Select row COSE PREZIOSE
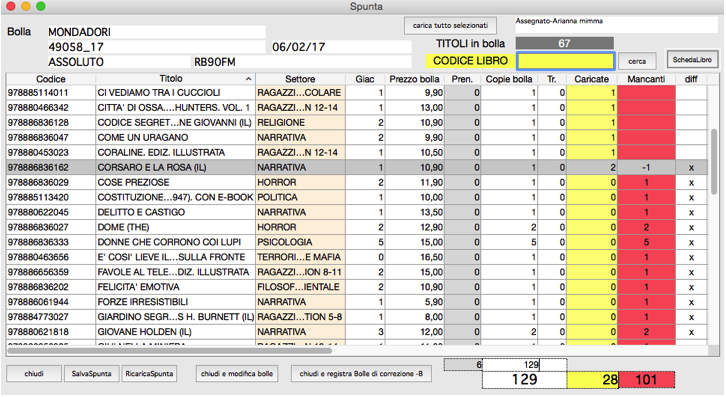Viewport: 726px width, 397px height. tap(357, 183)
